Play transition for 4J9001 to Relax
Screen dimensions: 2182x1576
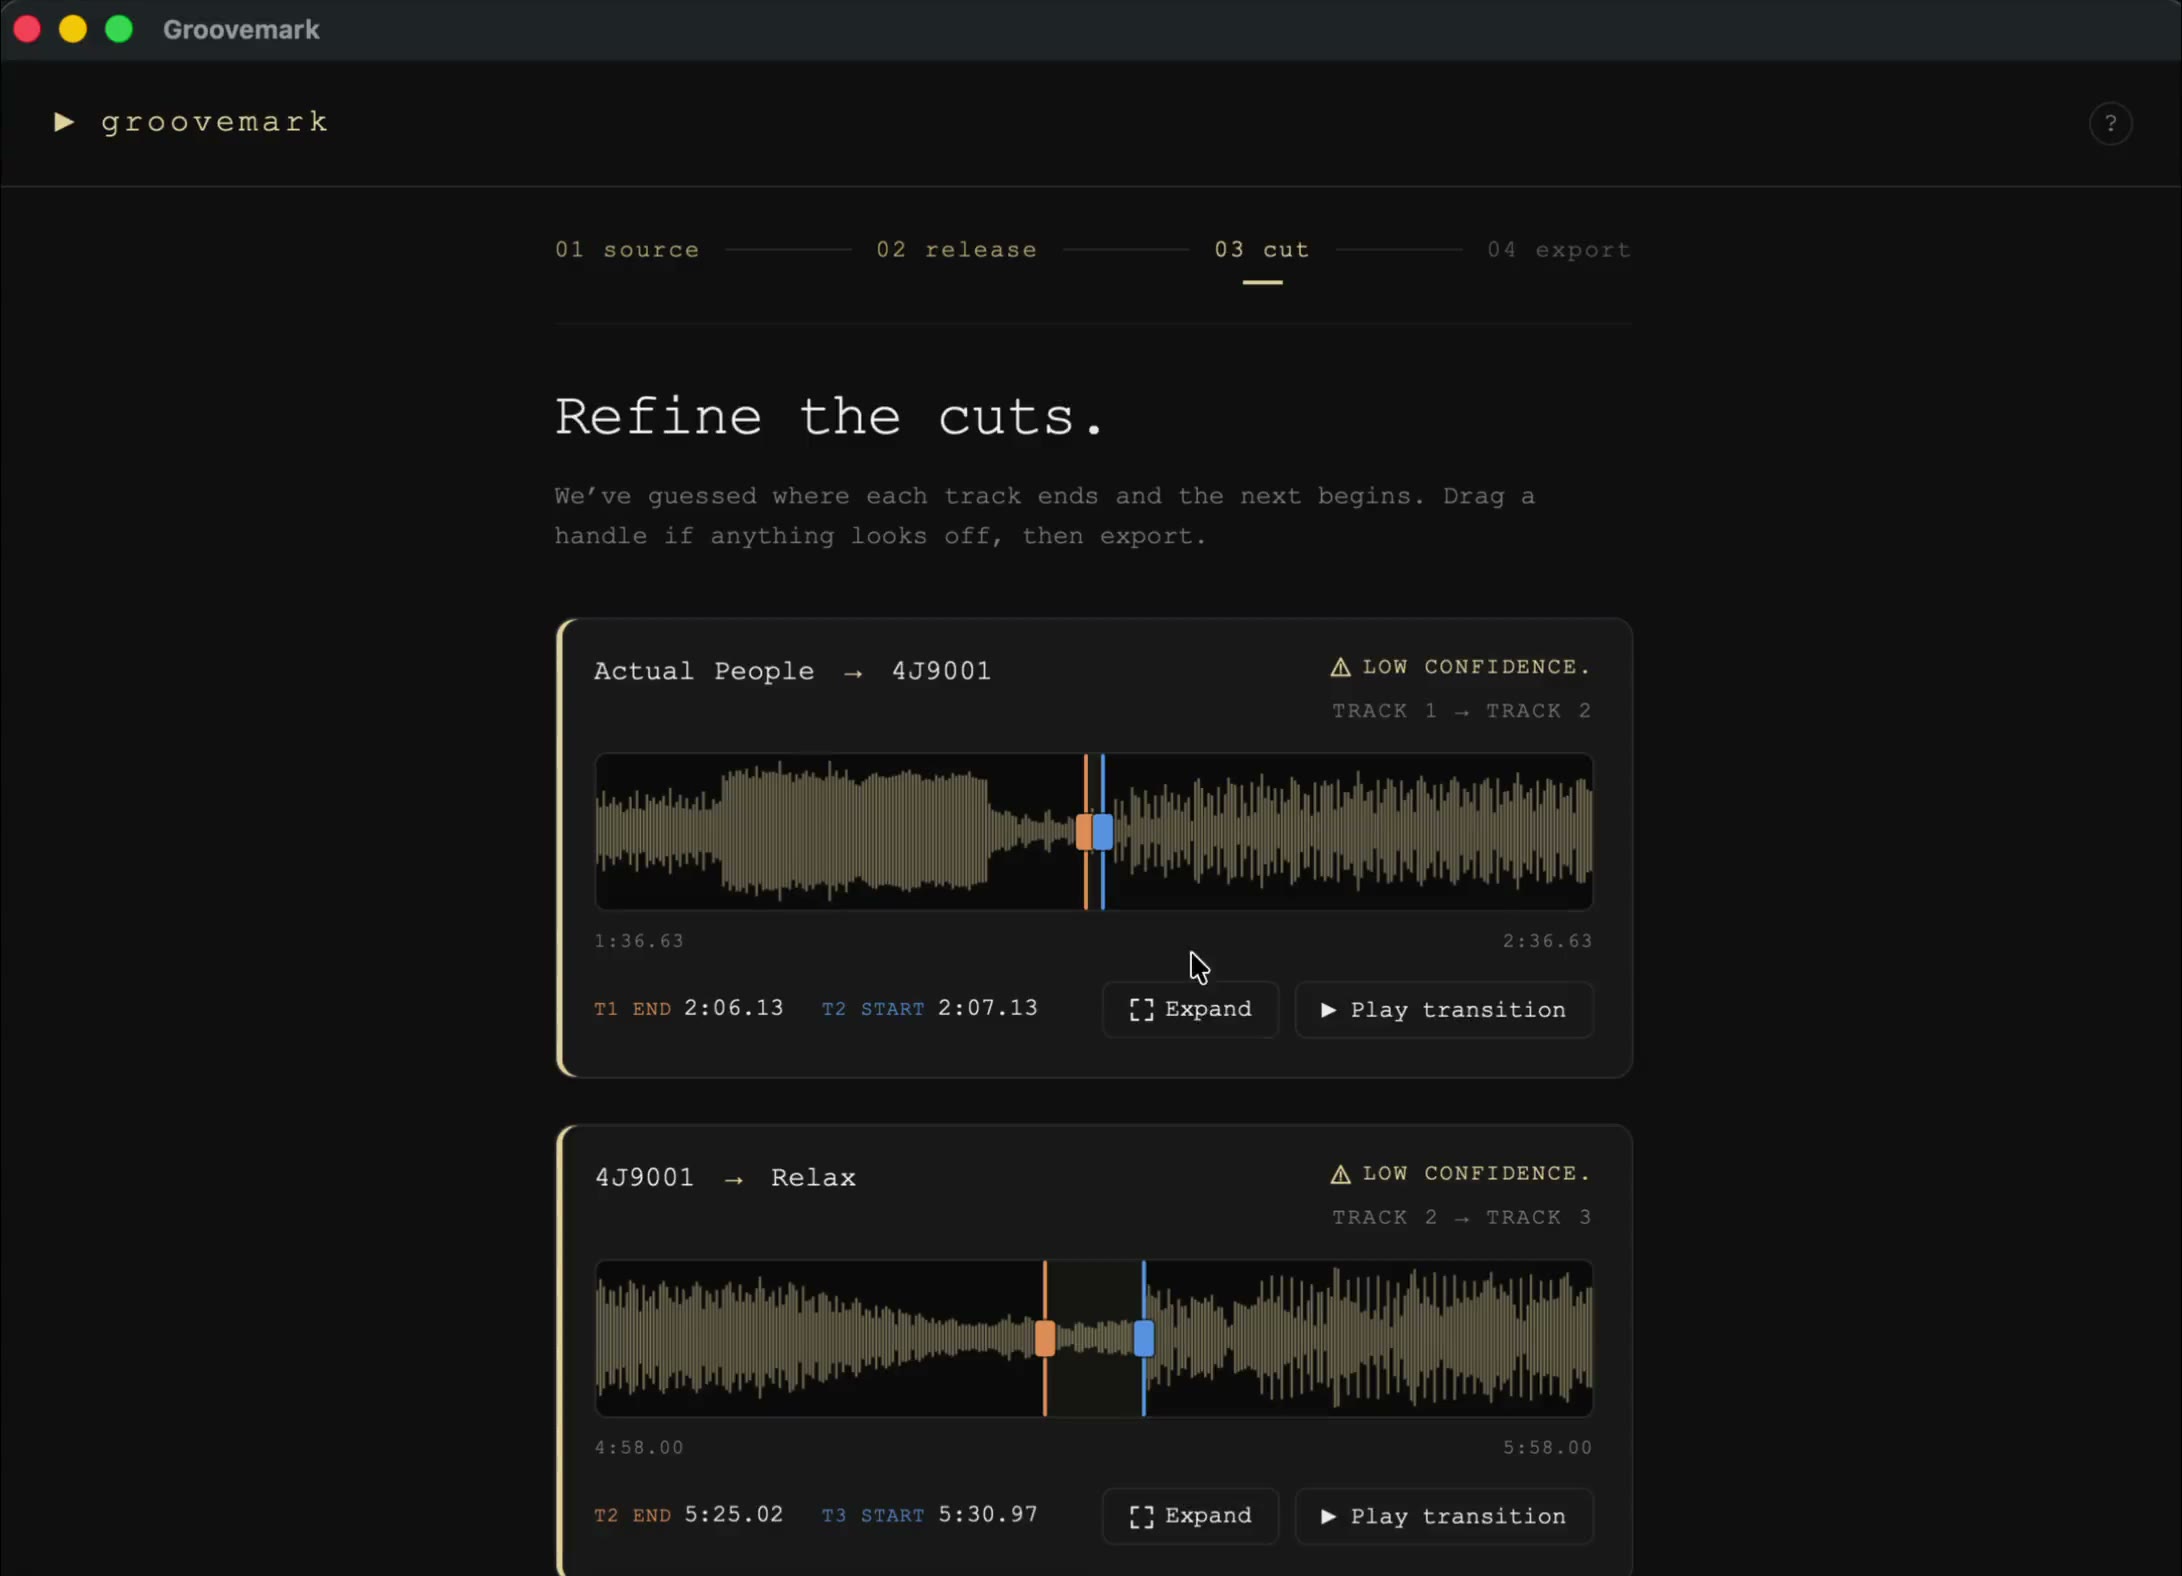pos(1444,1516)
